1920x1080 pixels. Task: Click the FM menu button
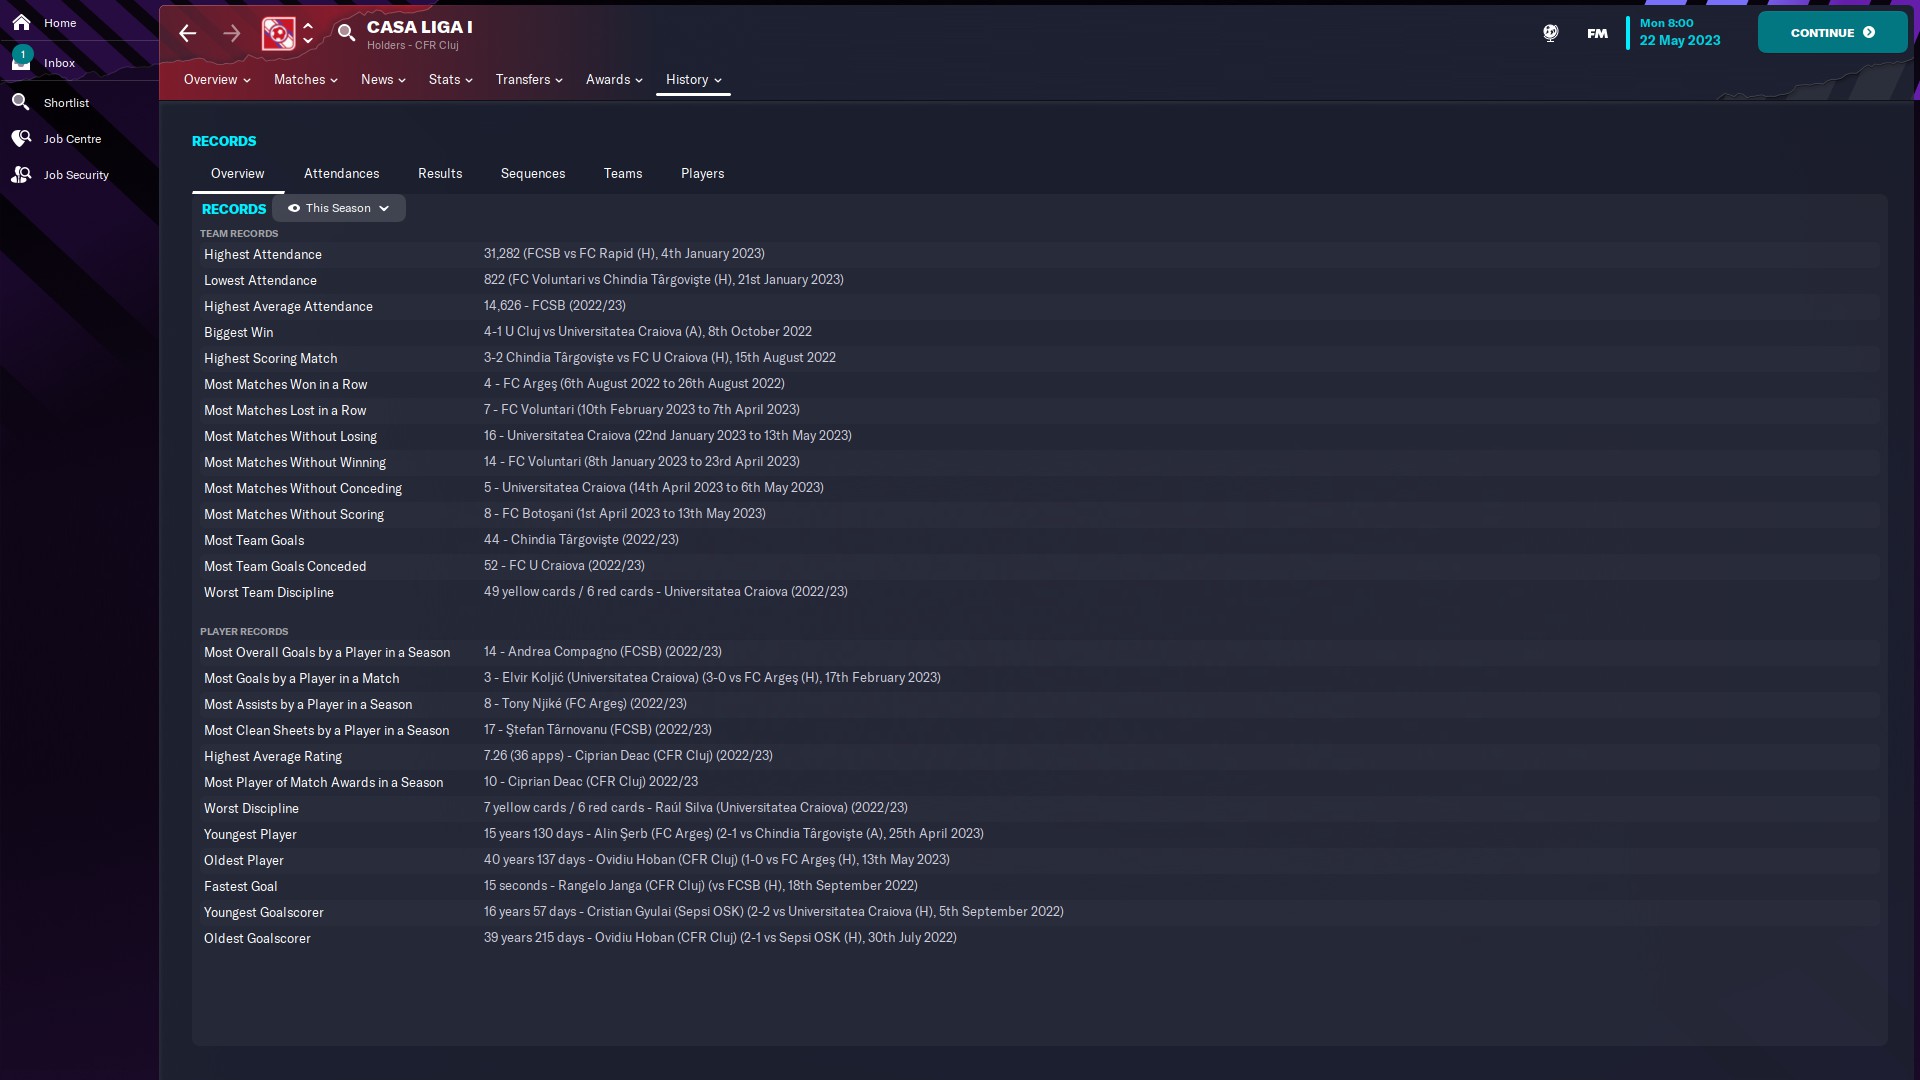[x=1597, y=33]
